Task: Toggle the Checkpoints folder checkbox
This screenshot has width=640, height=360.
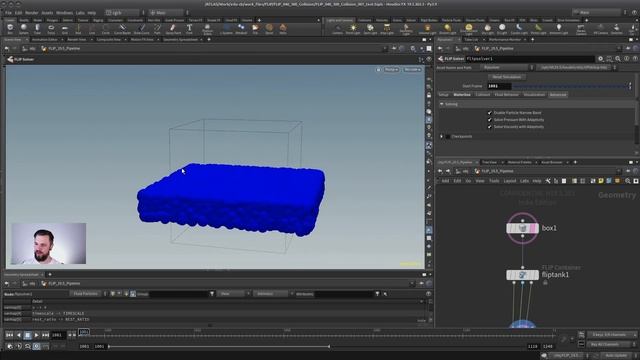Action: click(448, 136)
